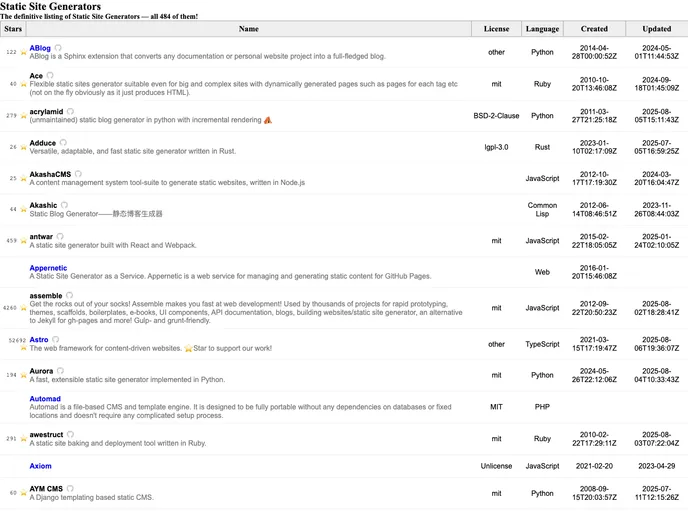This screenshot has height=512, width=688.
Task: Open the GitHub icon next to antwar
Action: pyautogui.click(x=60, y=236)
